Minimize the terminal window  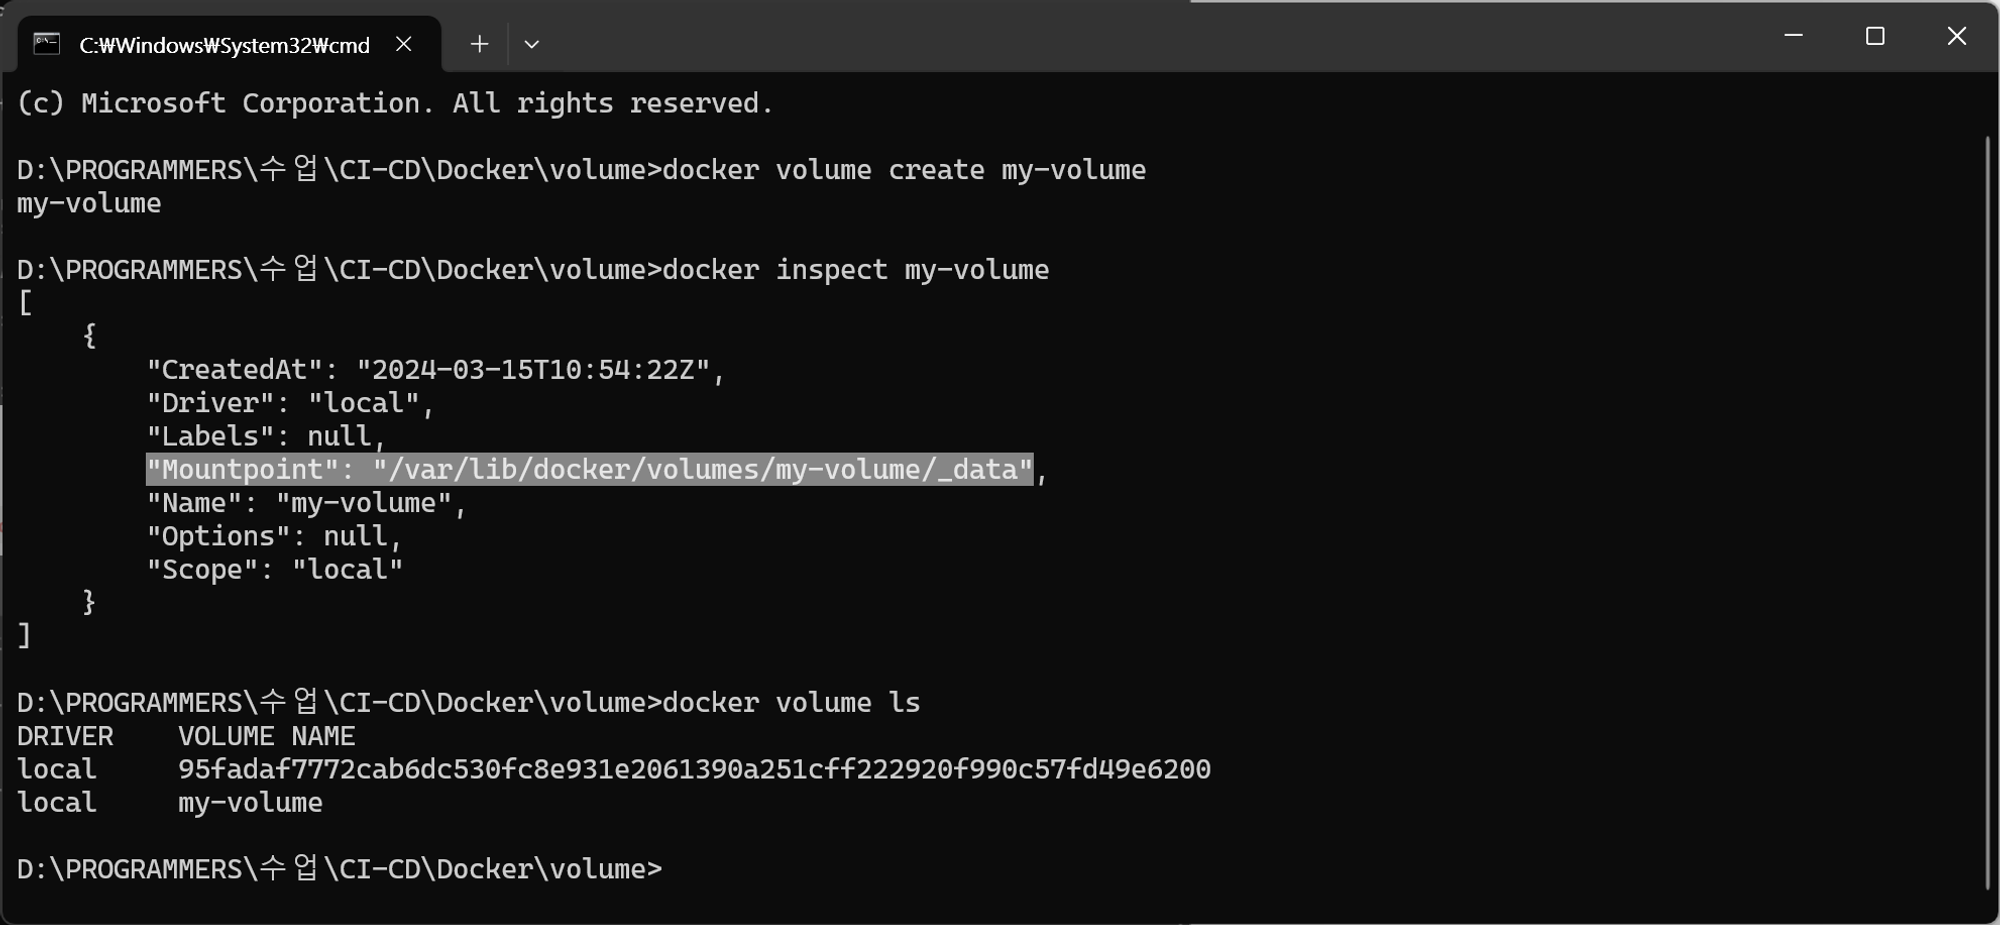click(x=1794, y=36)
